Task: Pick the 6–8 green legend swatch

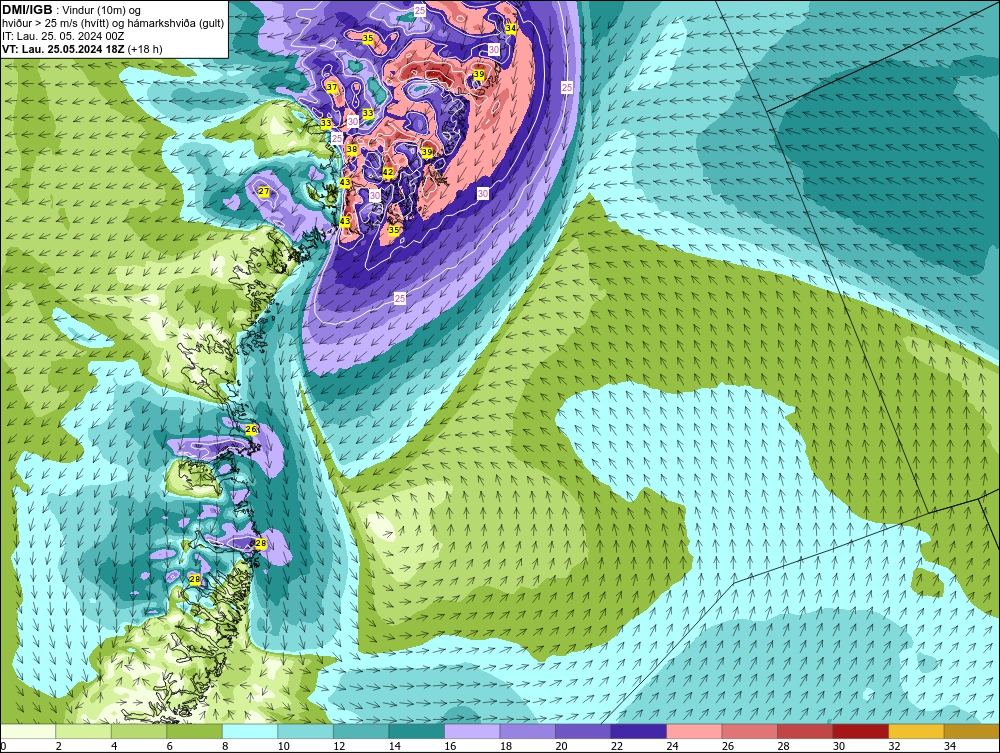Action: pos(195,731)
